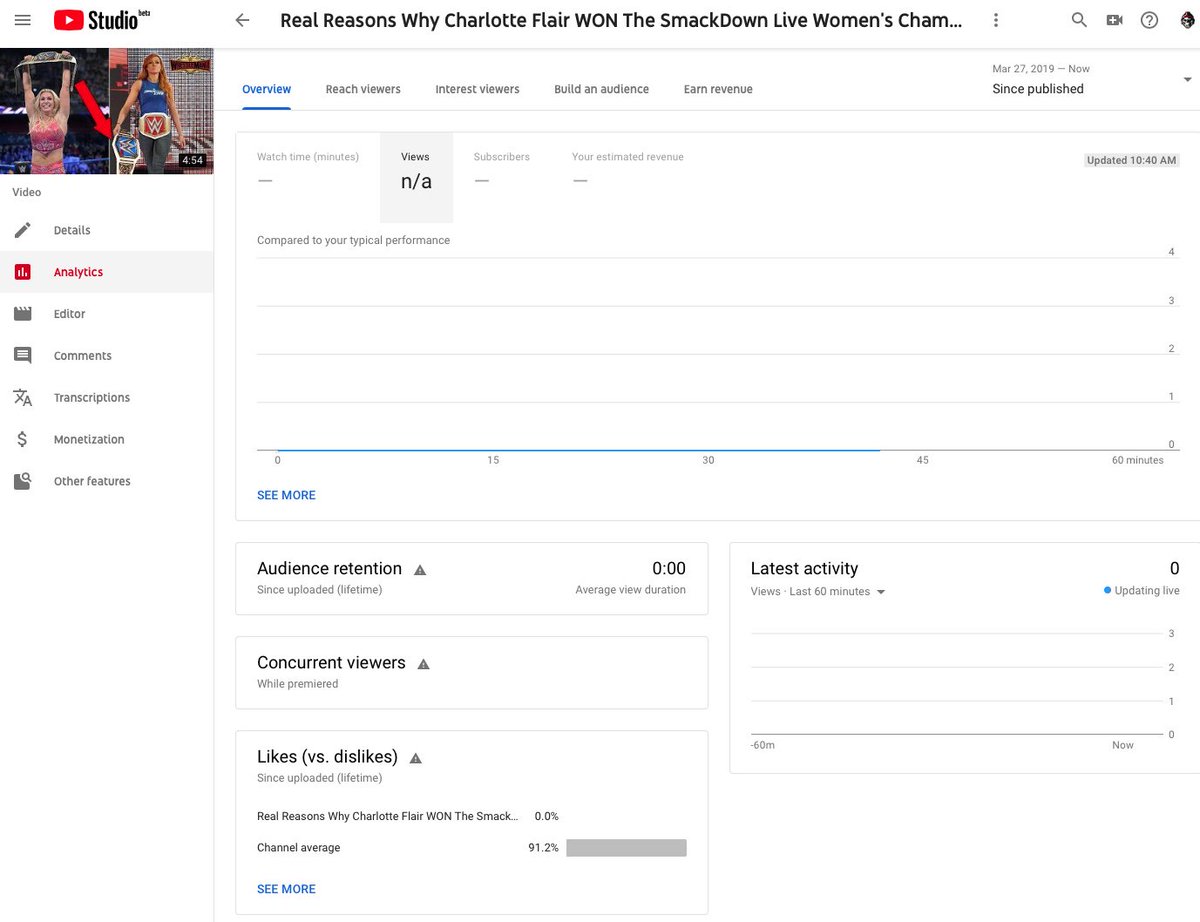Click the create video camera icon
The image size is (1200, 922).
1114,20
